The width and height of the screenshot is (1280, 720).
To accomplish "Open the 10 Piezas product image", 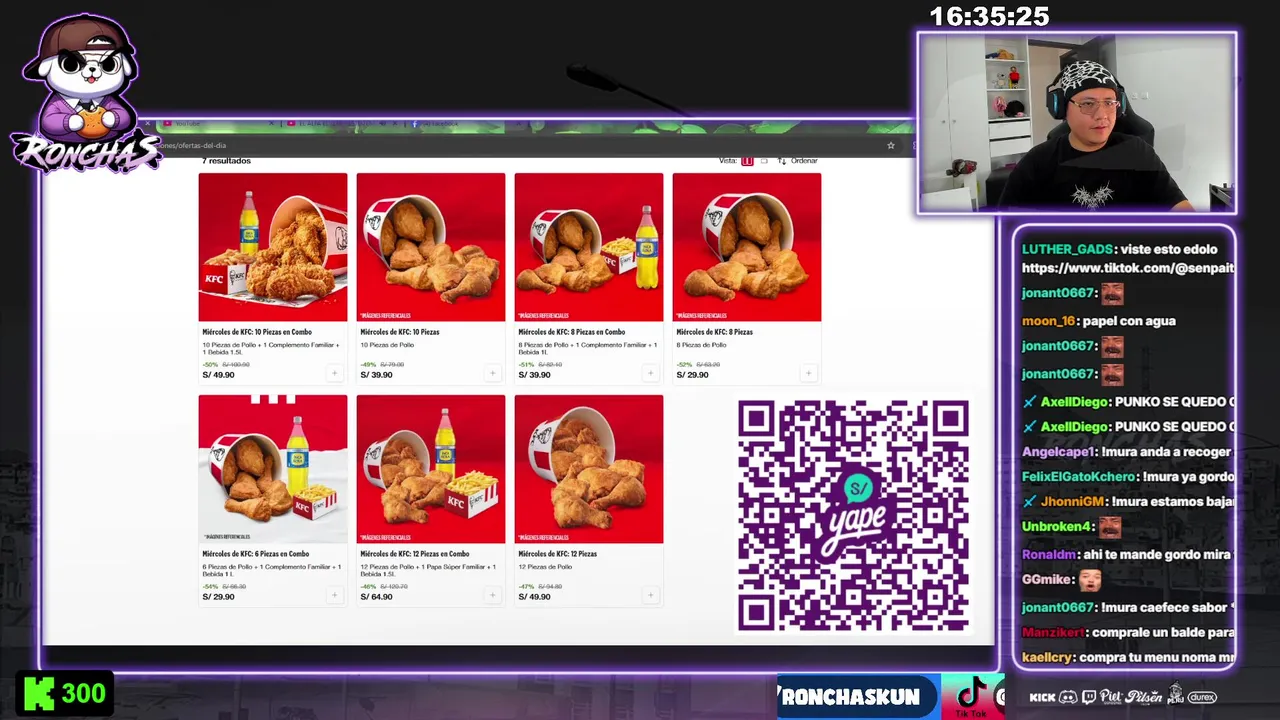I will pyautogui.click(x=431, y=247).
